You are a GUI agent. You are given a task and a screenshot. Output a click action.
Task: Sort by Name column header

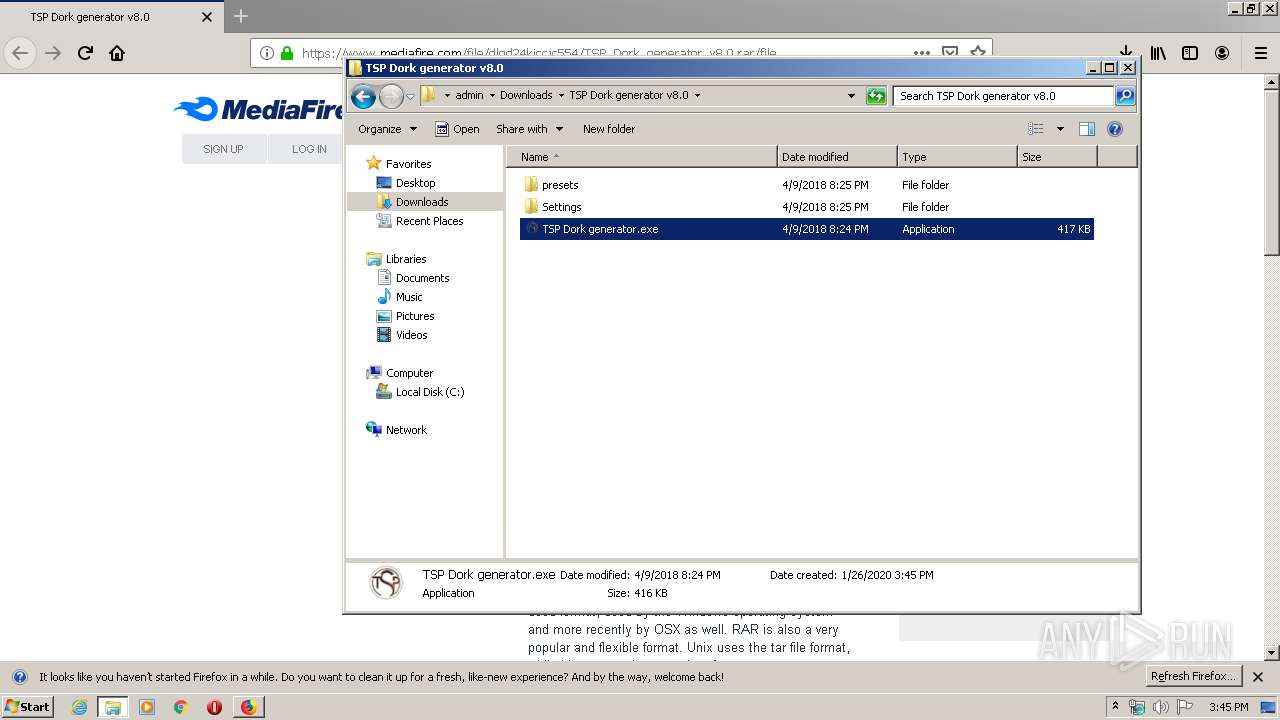point(641,157)
